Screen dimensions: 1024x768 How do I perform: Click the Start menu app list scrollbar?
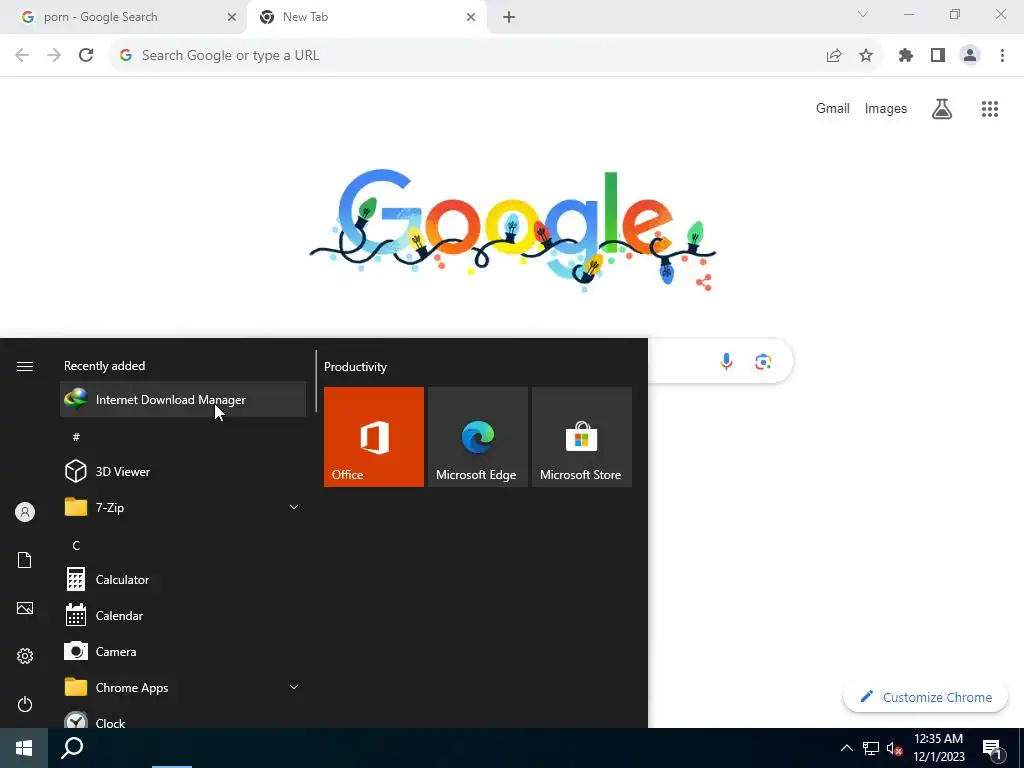point(316,381)
